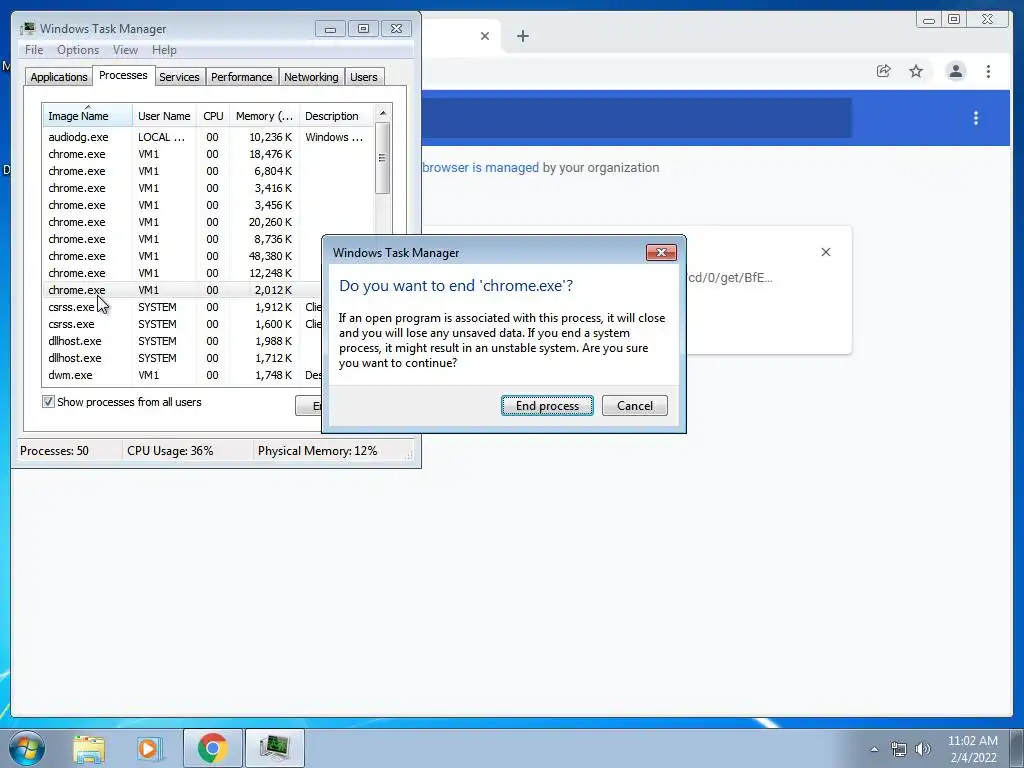
Task: Select csrss.exe with 1,600 K memory
Action: coord(183,324)
